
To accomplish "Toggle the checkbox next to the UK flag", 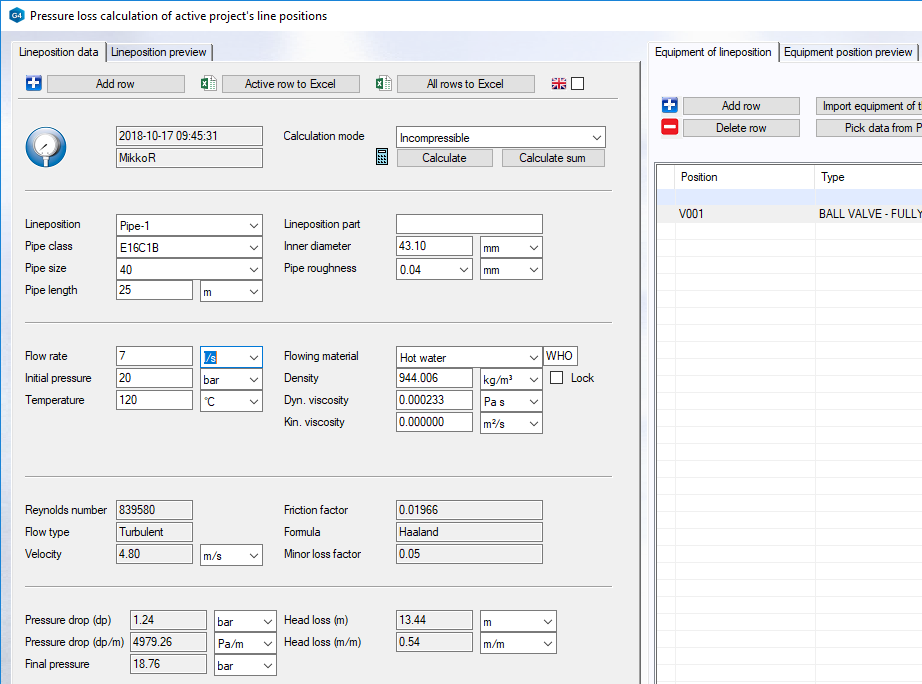I will (577, 84).
